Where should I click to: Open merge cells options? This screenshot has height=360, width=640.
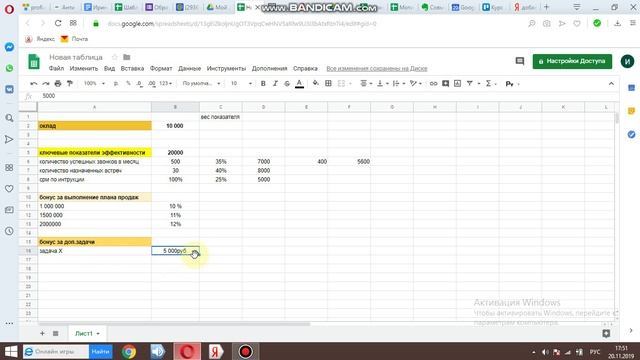point(344,84)
